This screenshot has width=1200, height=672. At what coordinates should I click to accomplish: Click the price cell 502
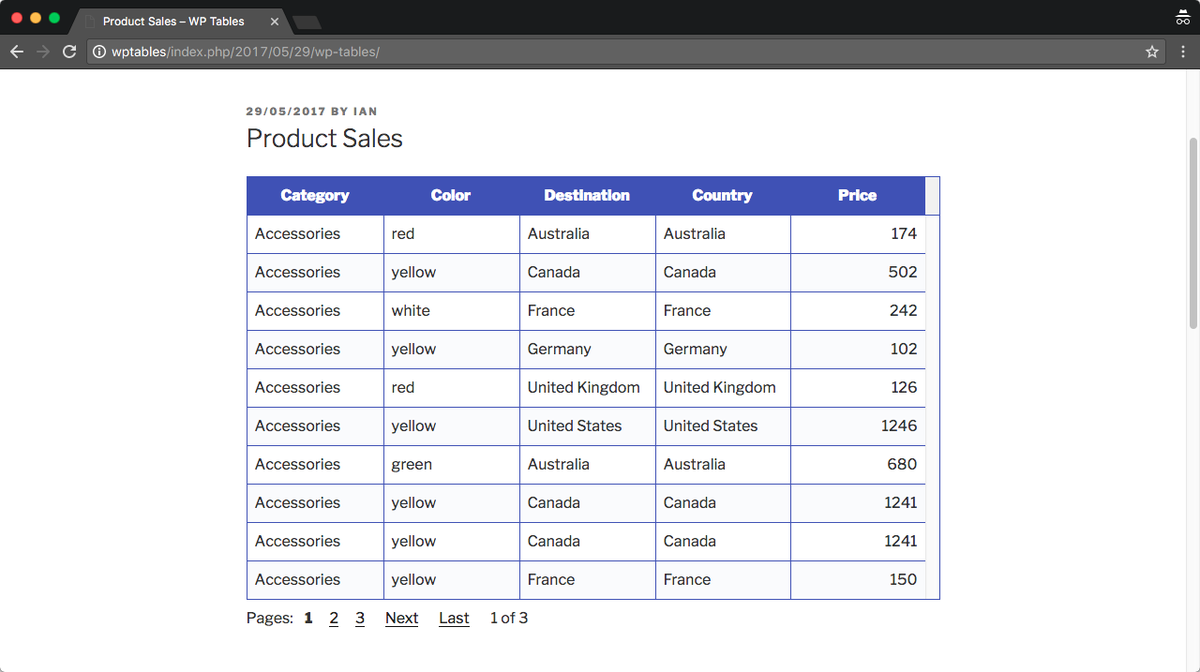pyautogui.click(x=858, y=272)
